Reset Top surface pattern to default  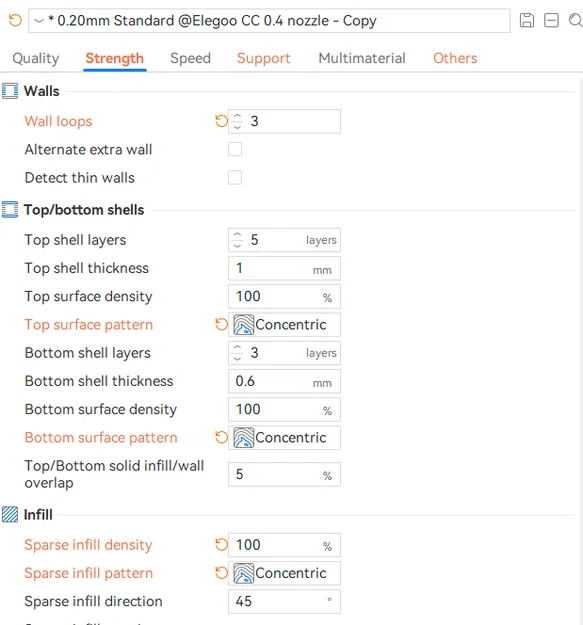(221, 324)
